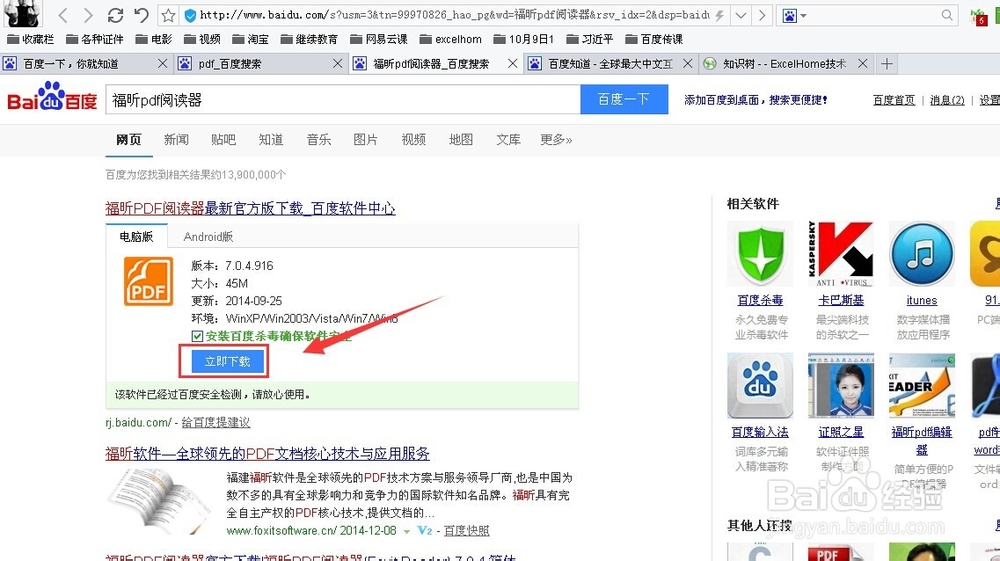This screenshot has height=561, width=1000.
Task: Open the 百度传课 bookmark folder
Action: tap(654, 40)
